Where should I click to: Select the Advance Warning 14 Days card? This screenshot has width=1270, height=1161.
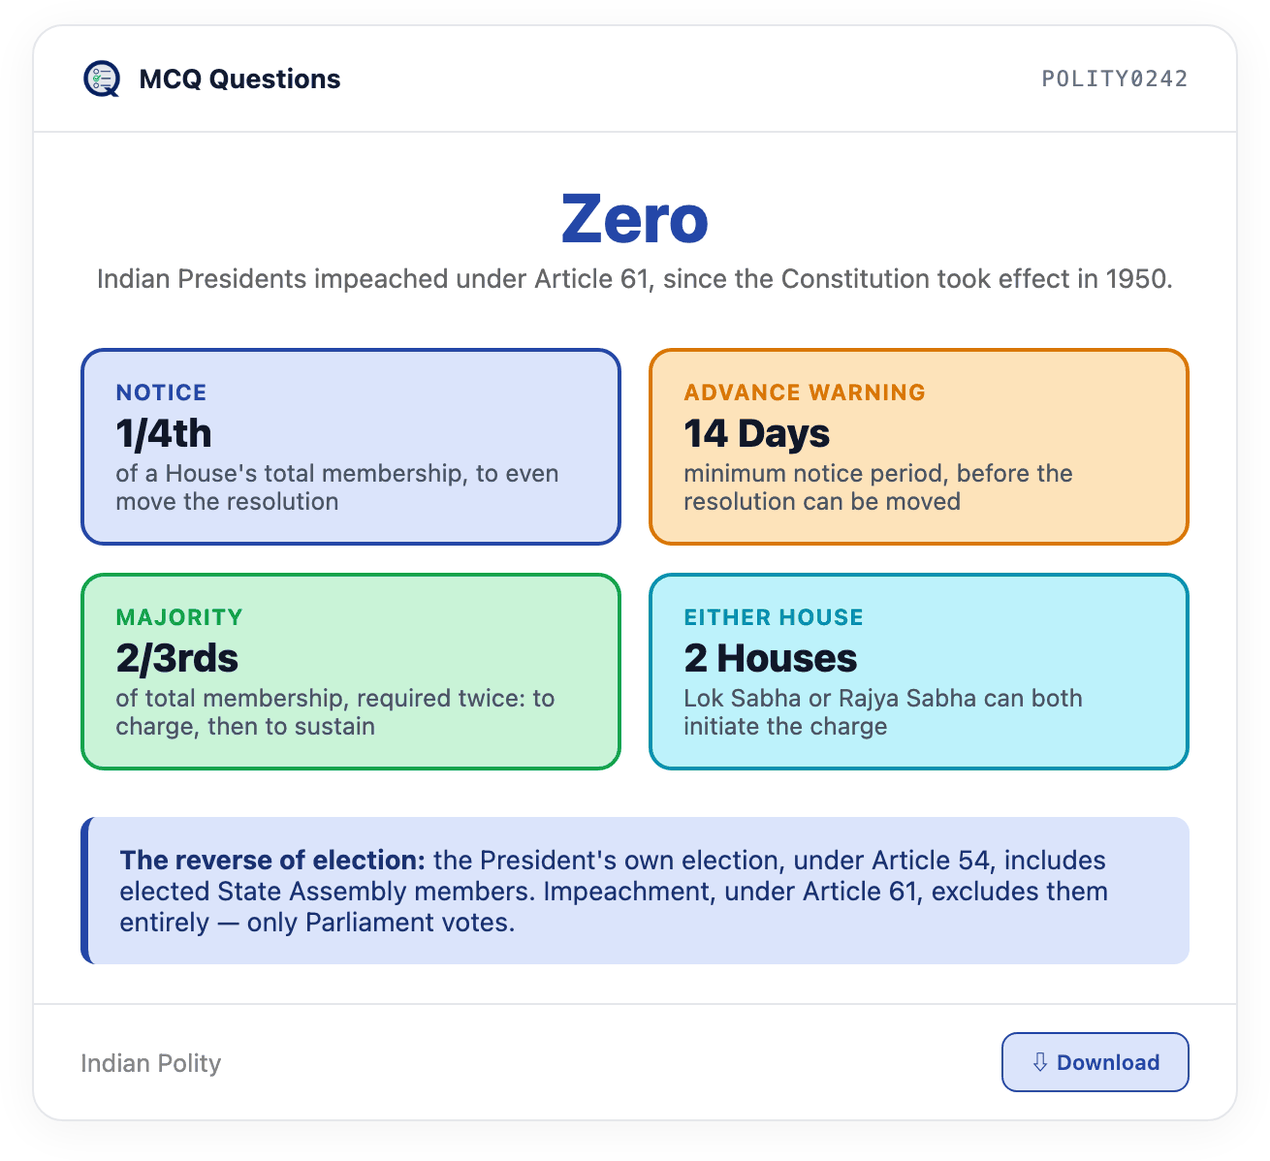(x=919, y=447)
